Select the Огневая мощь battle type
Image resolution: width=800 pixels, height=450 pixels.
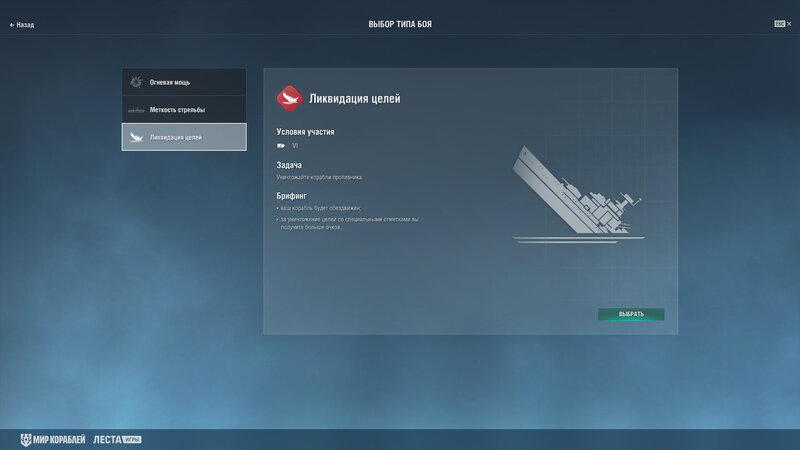click(x=184, y=82)
